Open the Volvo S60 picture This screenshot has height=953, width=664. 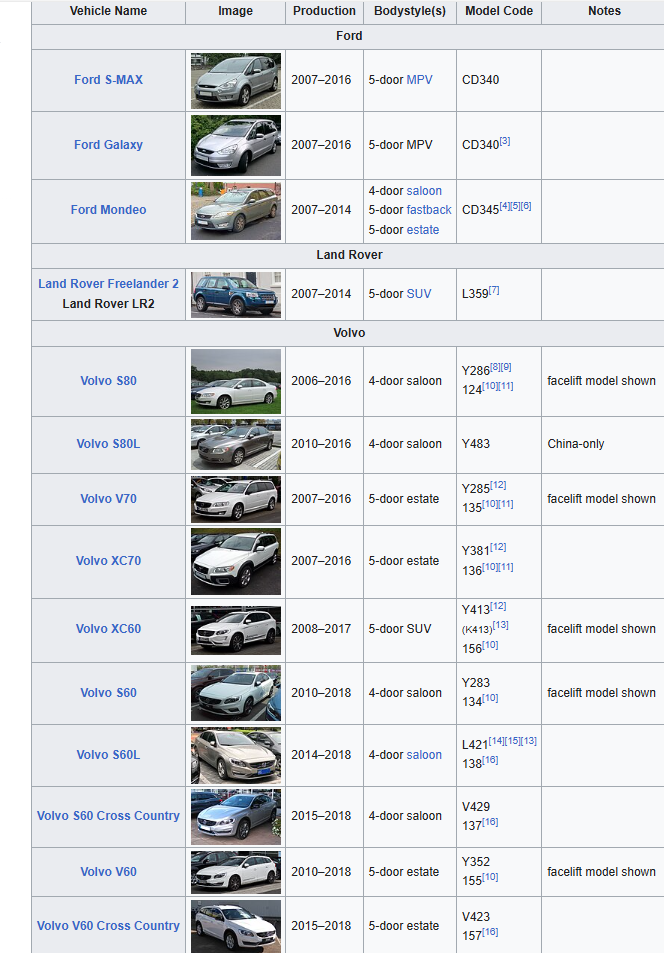click(235, 693)
